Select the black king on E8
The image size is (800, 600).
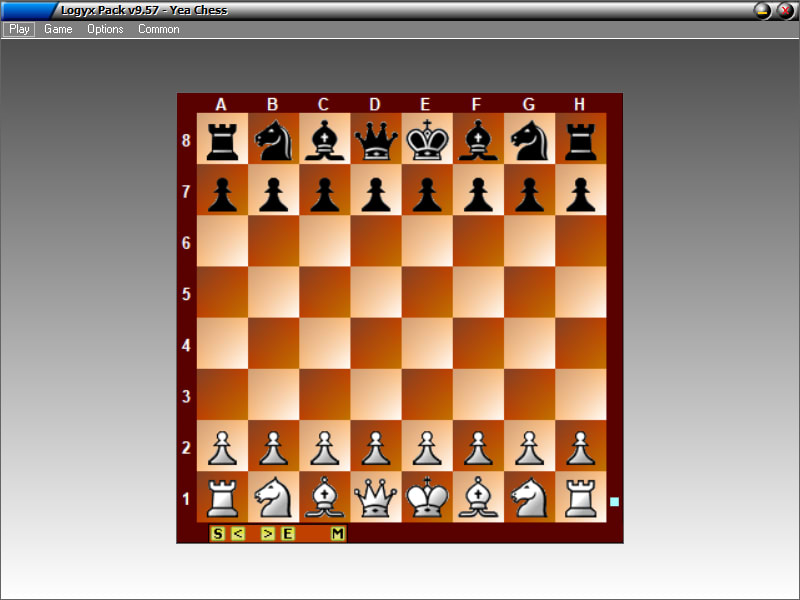point(427,139)
